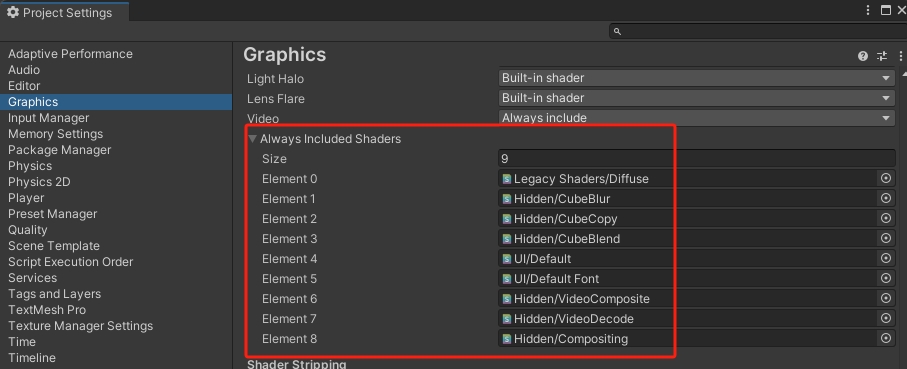Click the object picker for Element 2
This screenshot has height=369, width=907.
point(886,218)
